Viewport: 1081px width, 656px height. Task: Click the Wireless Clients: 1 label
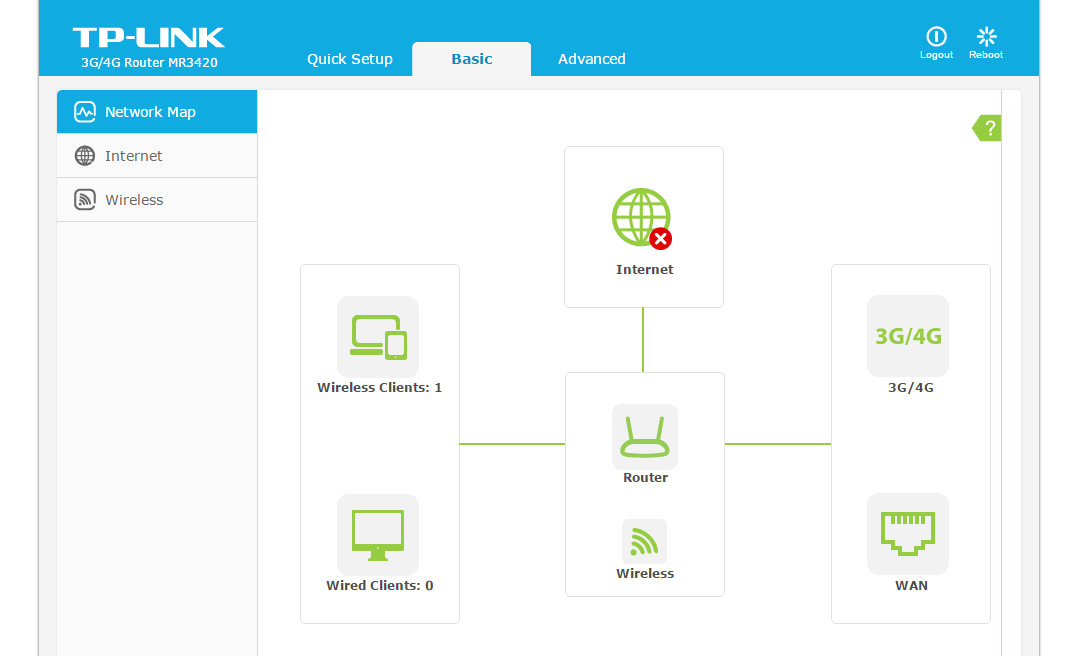[x=380, y=387]
